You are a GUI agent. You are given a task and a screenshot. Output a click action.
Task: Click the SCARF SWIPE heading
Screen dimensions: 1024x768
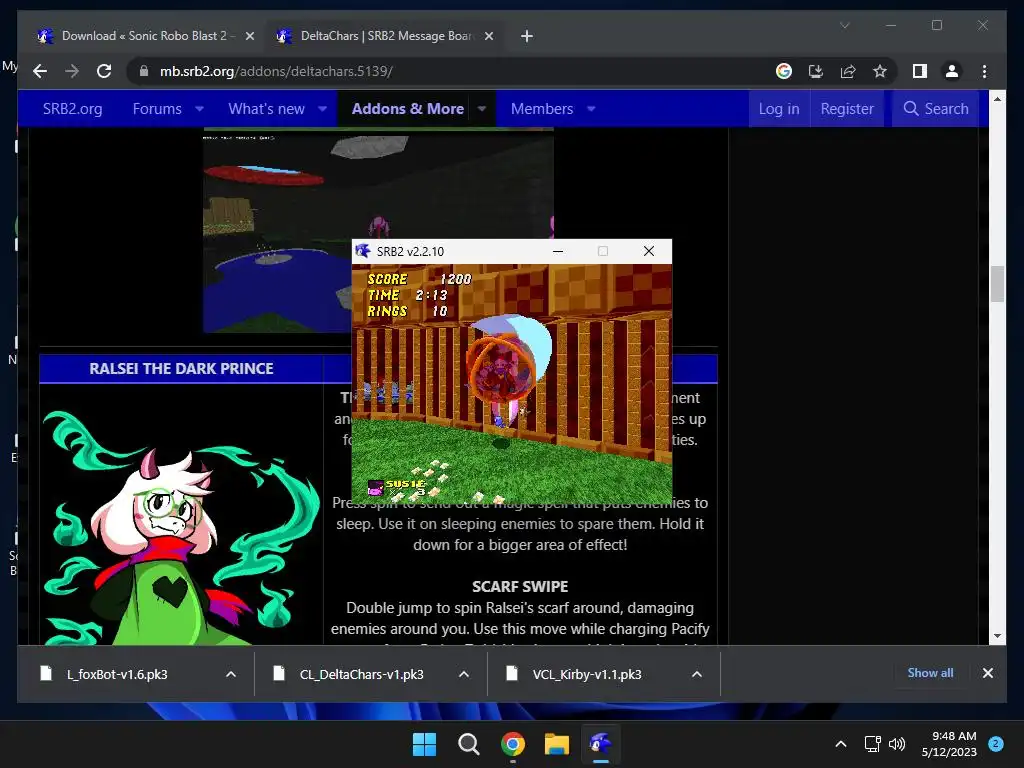[x=520, y=586]
